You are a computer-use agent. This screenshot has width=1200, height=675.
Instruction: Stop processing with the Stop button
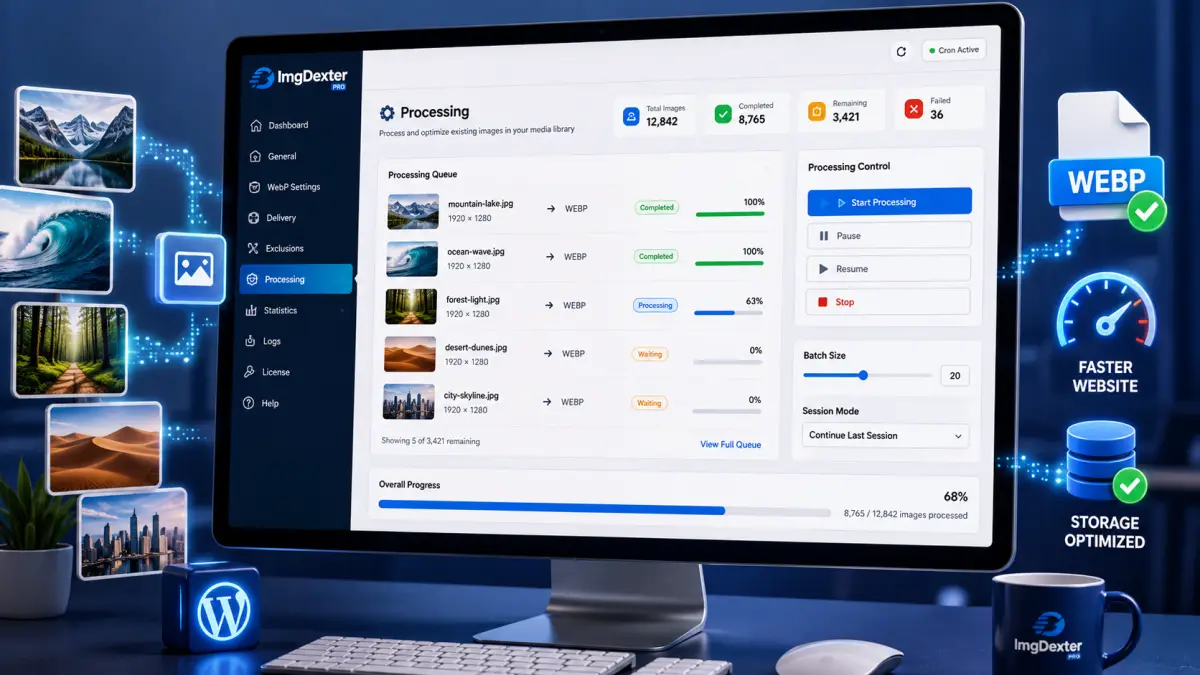click(x=889, y=302)
